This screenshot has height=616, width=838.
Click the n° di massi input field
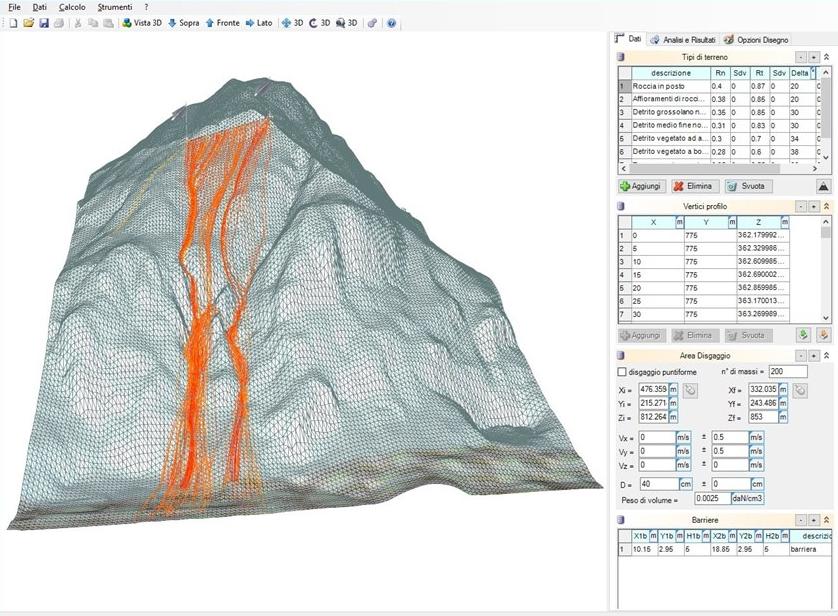tap(787, 372)
